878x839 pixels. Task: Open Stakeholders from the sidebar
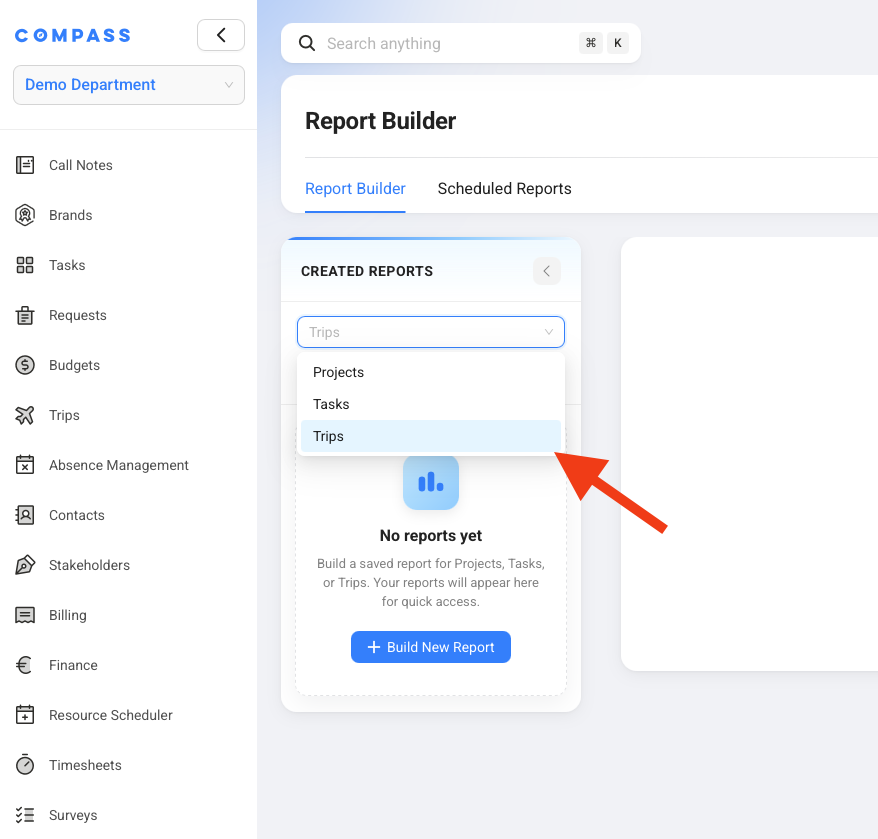click(90, 565)
